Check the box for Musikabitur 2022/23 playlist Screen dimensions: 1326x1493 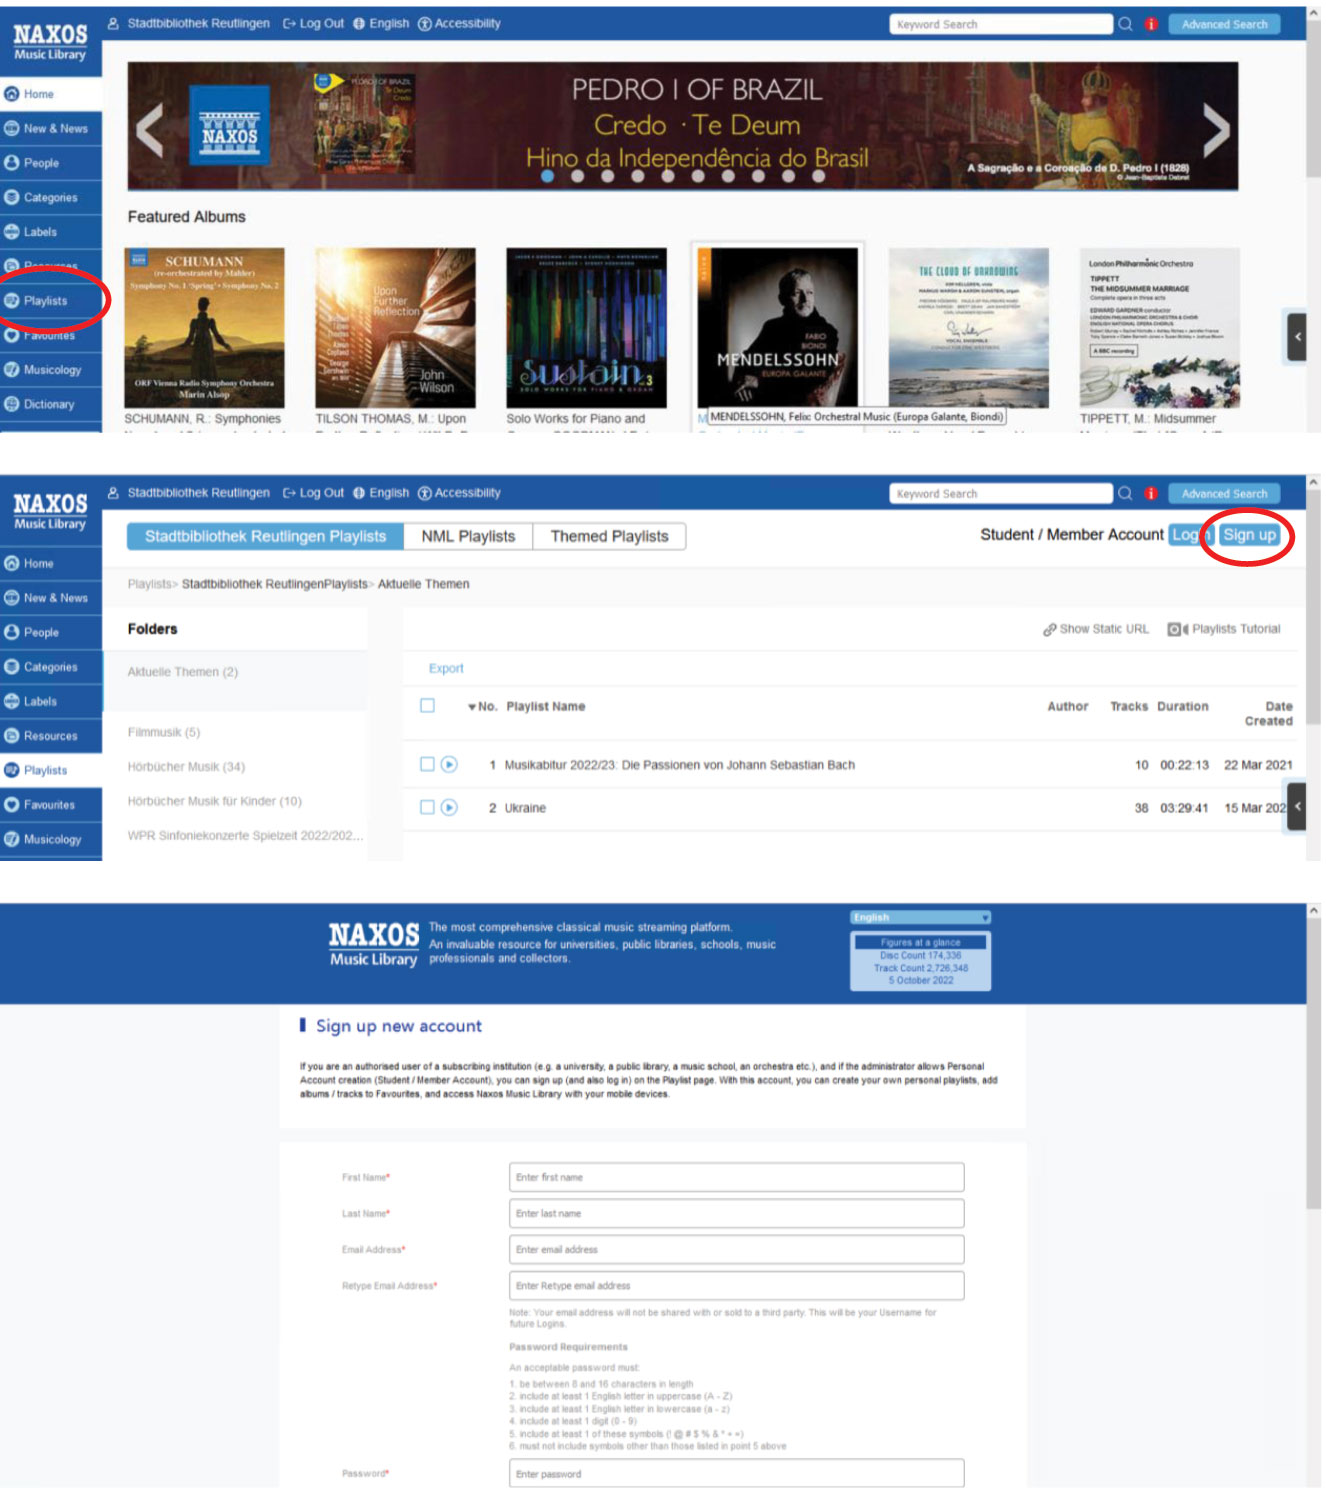[x=427, y=765]
